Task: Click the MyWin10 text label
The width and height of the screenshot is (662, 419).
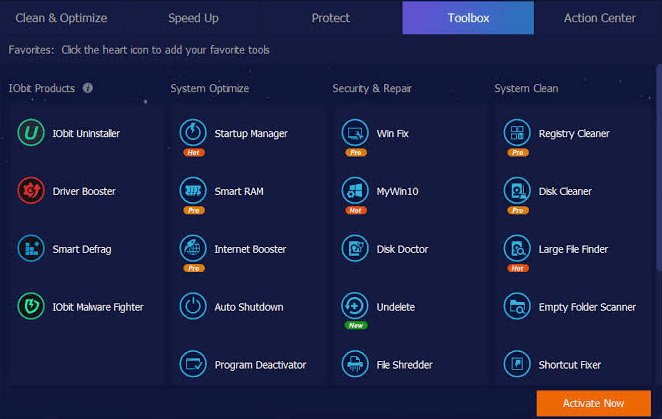Action: [397, 191]
